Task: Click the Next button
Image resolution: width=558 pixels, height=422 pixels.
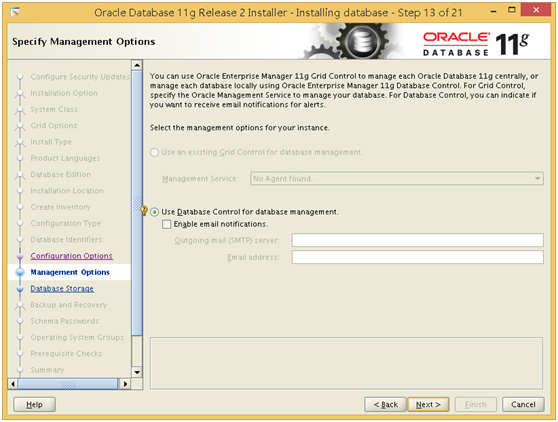Action: 428,405
